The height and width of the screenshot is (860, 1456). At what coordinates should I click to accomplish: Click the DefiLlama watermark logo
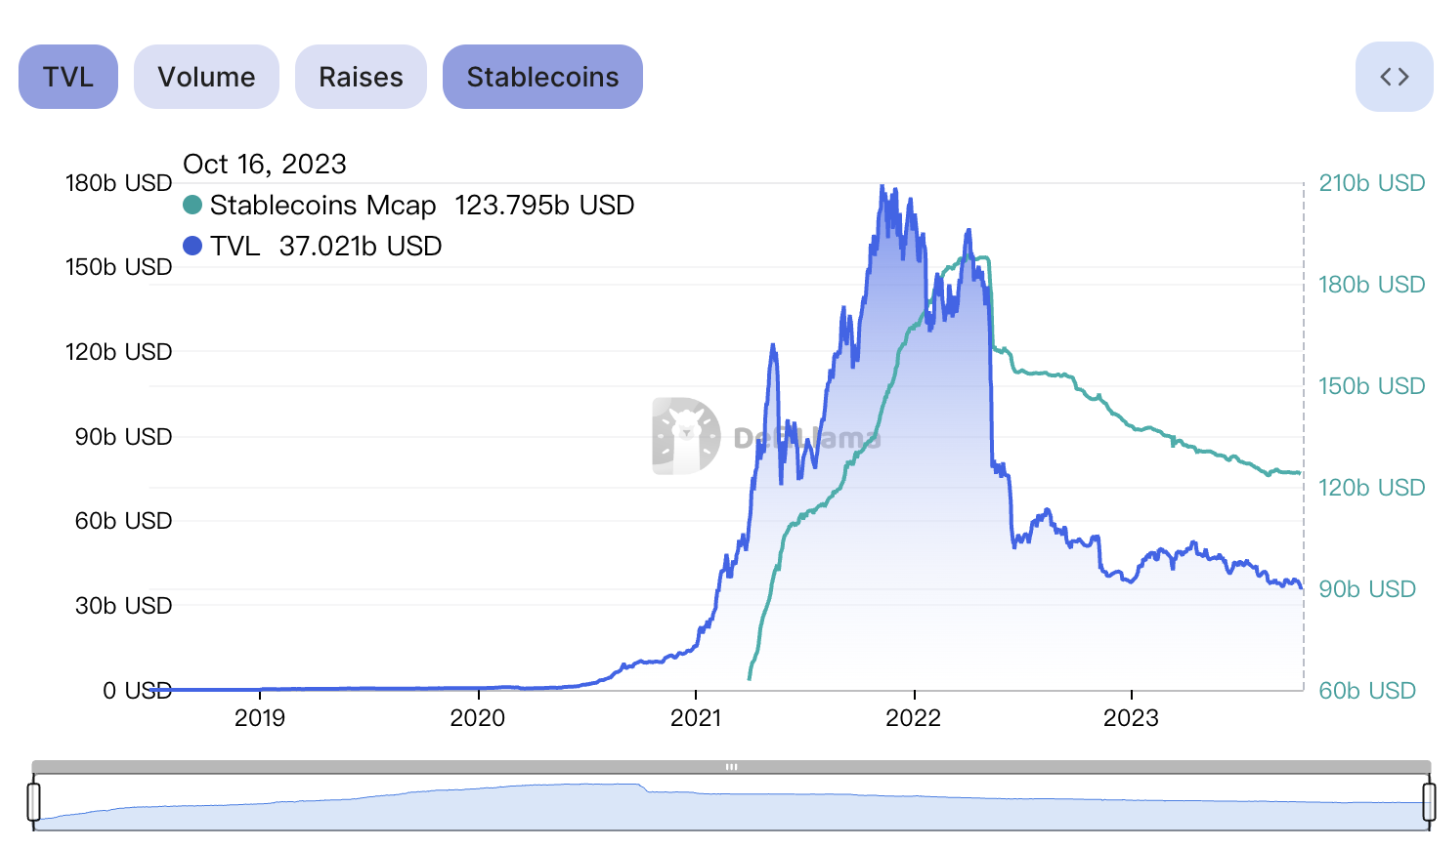tap(686, 436)
